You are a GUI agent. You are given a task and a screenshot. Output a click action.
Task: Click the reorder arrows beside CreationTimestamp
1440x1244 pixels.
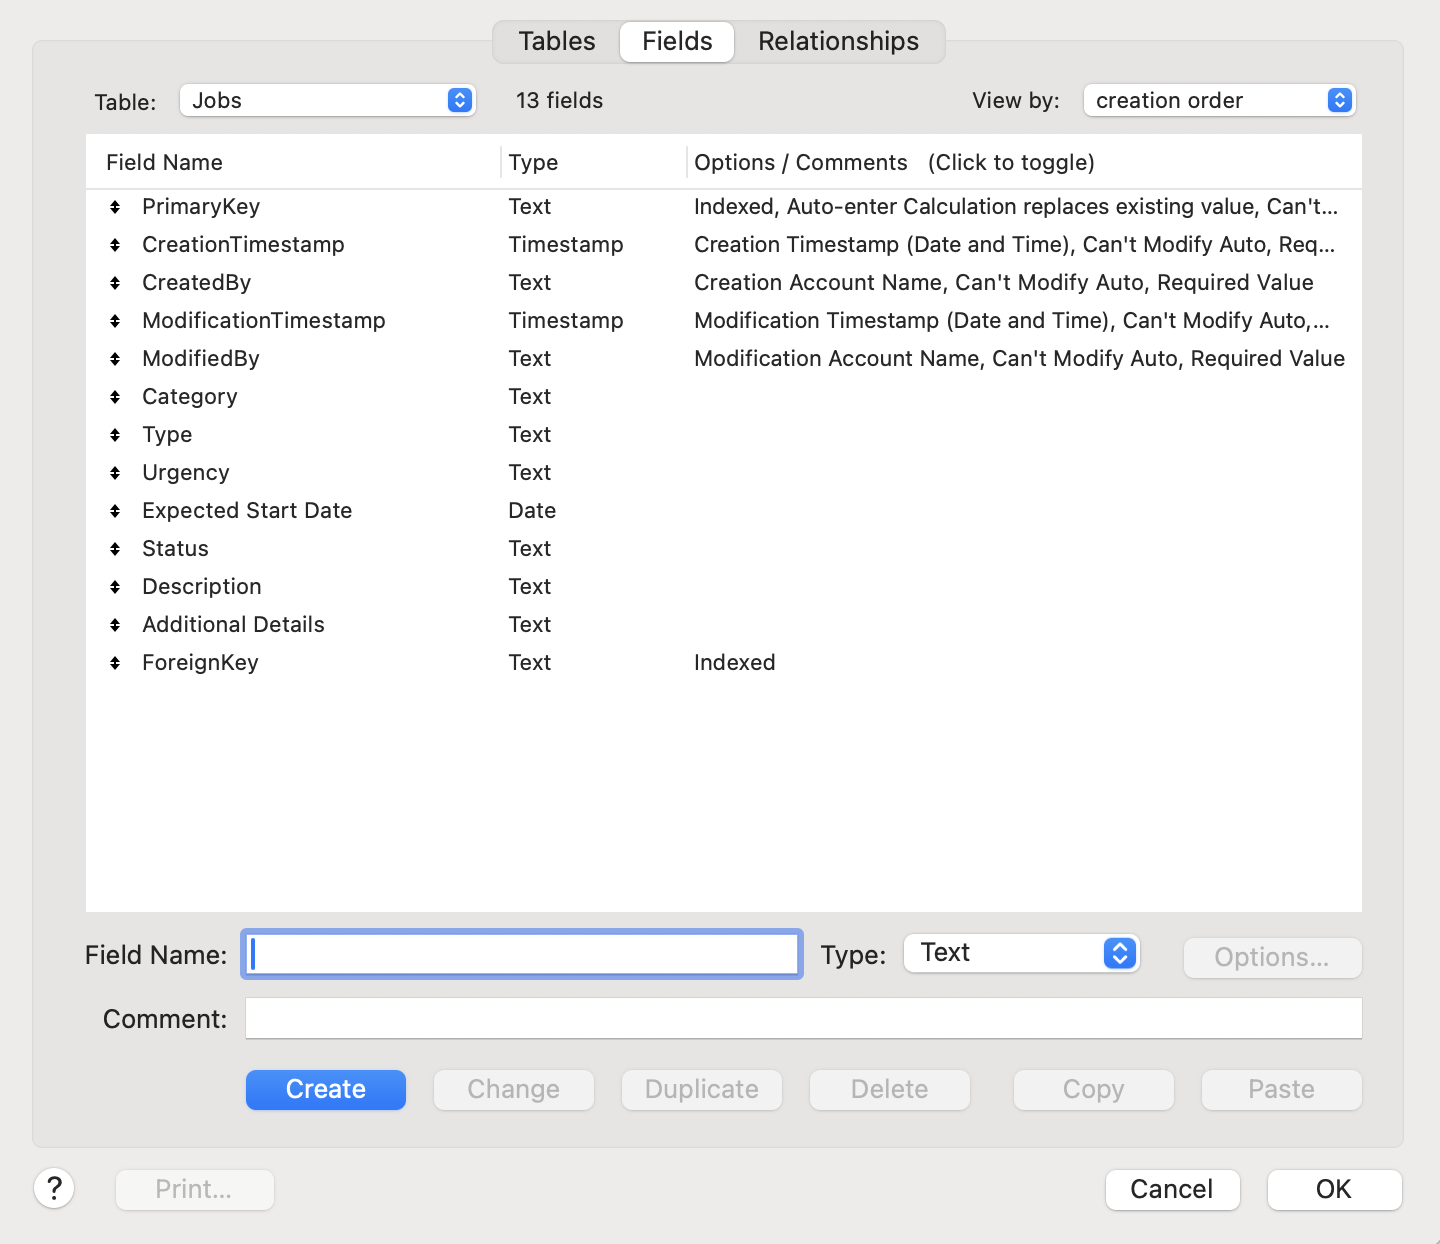(114, 244)
